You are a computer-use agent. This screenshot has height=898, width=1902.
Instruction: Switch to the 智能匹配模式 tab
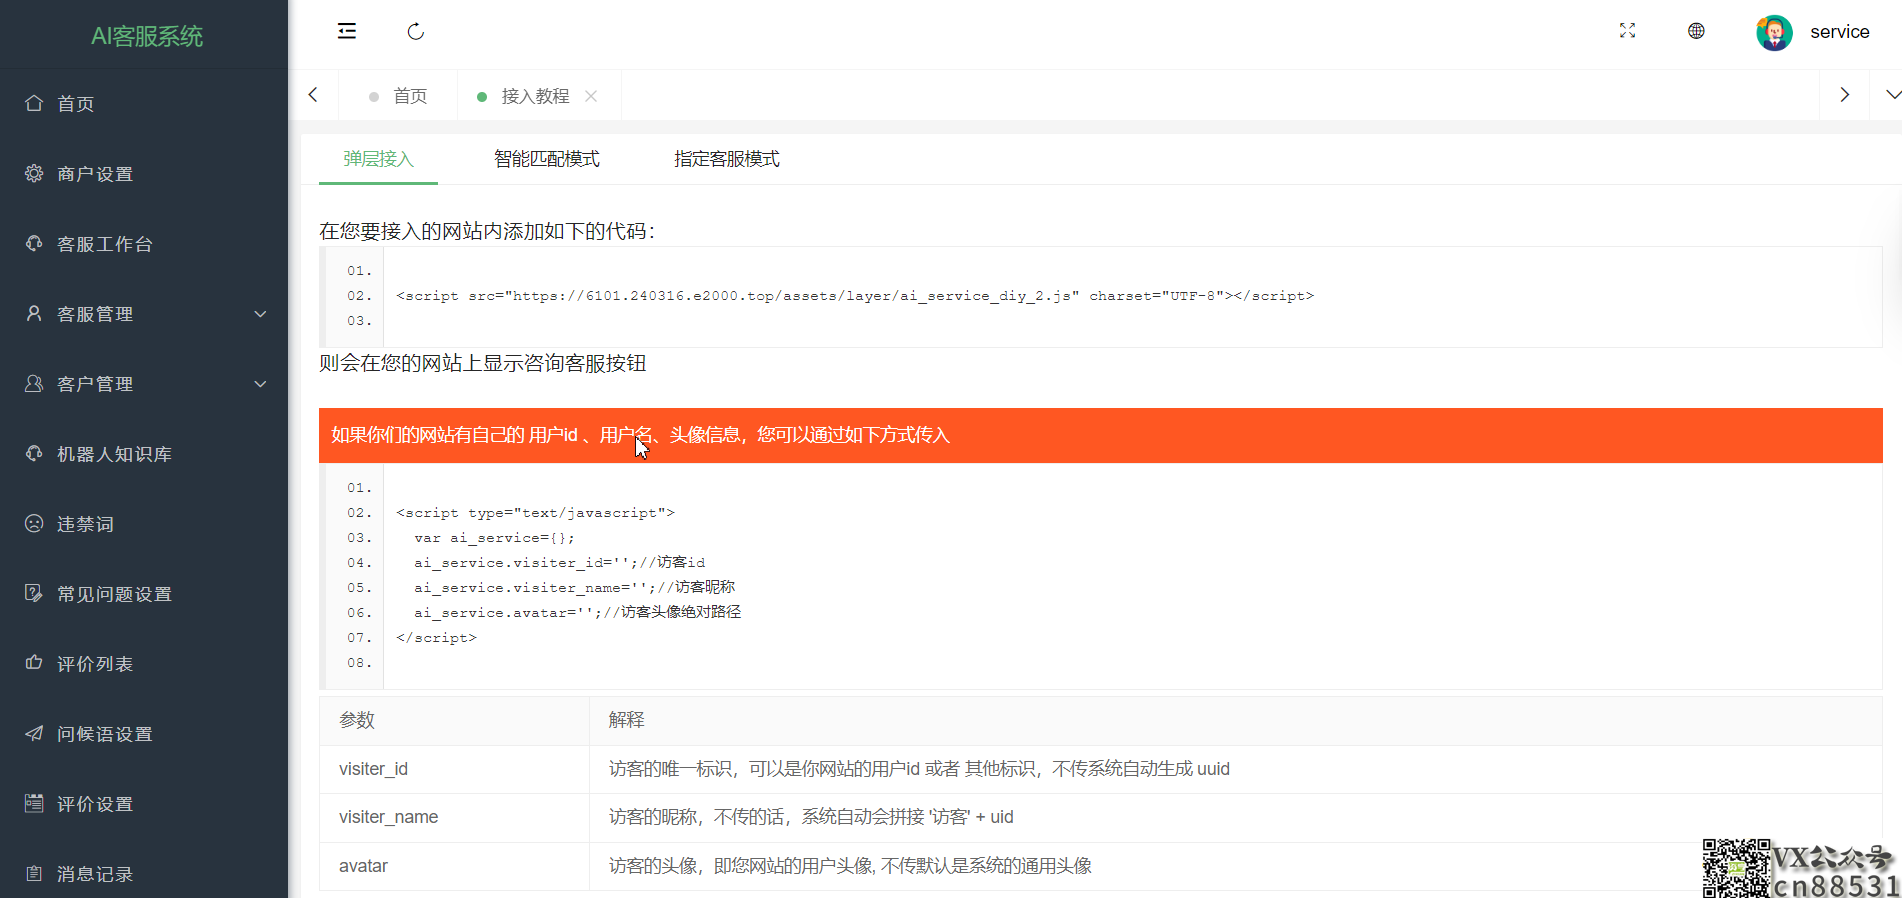[x=547, y=159]
